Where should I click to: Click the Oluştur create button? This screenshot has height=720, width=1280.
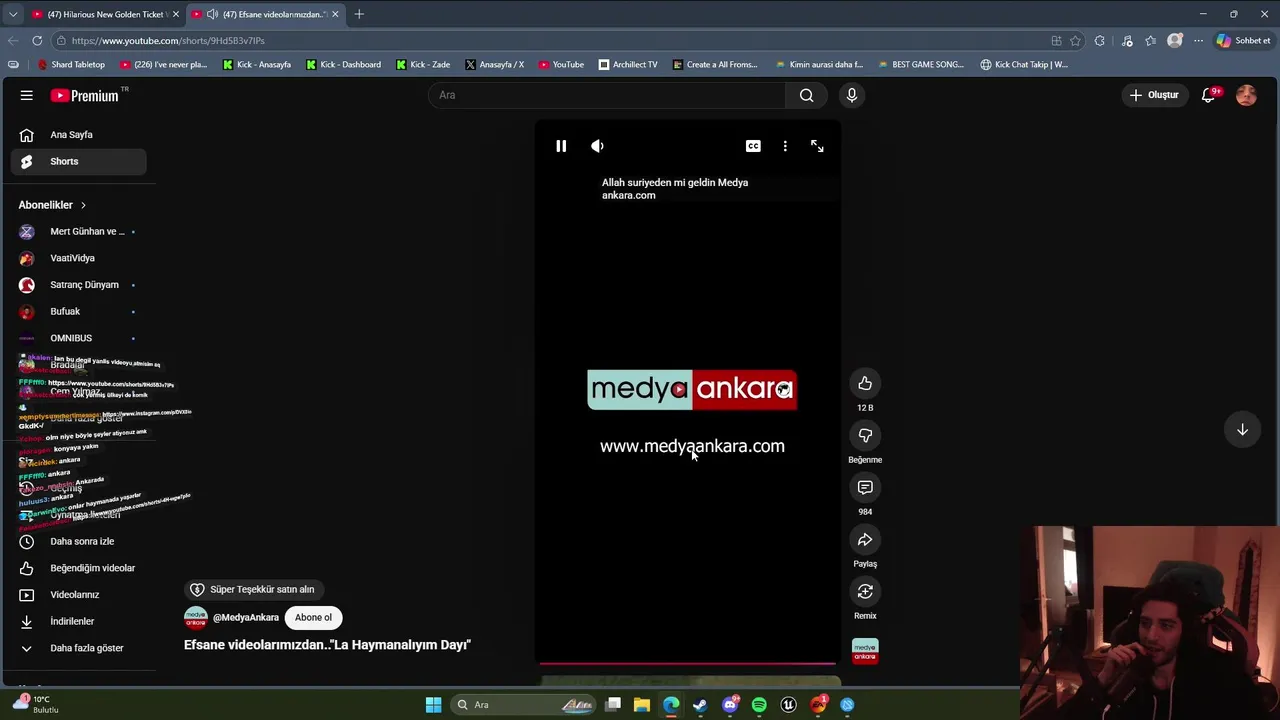click(x=1154, y=95)
